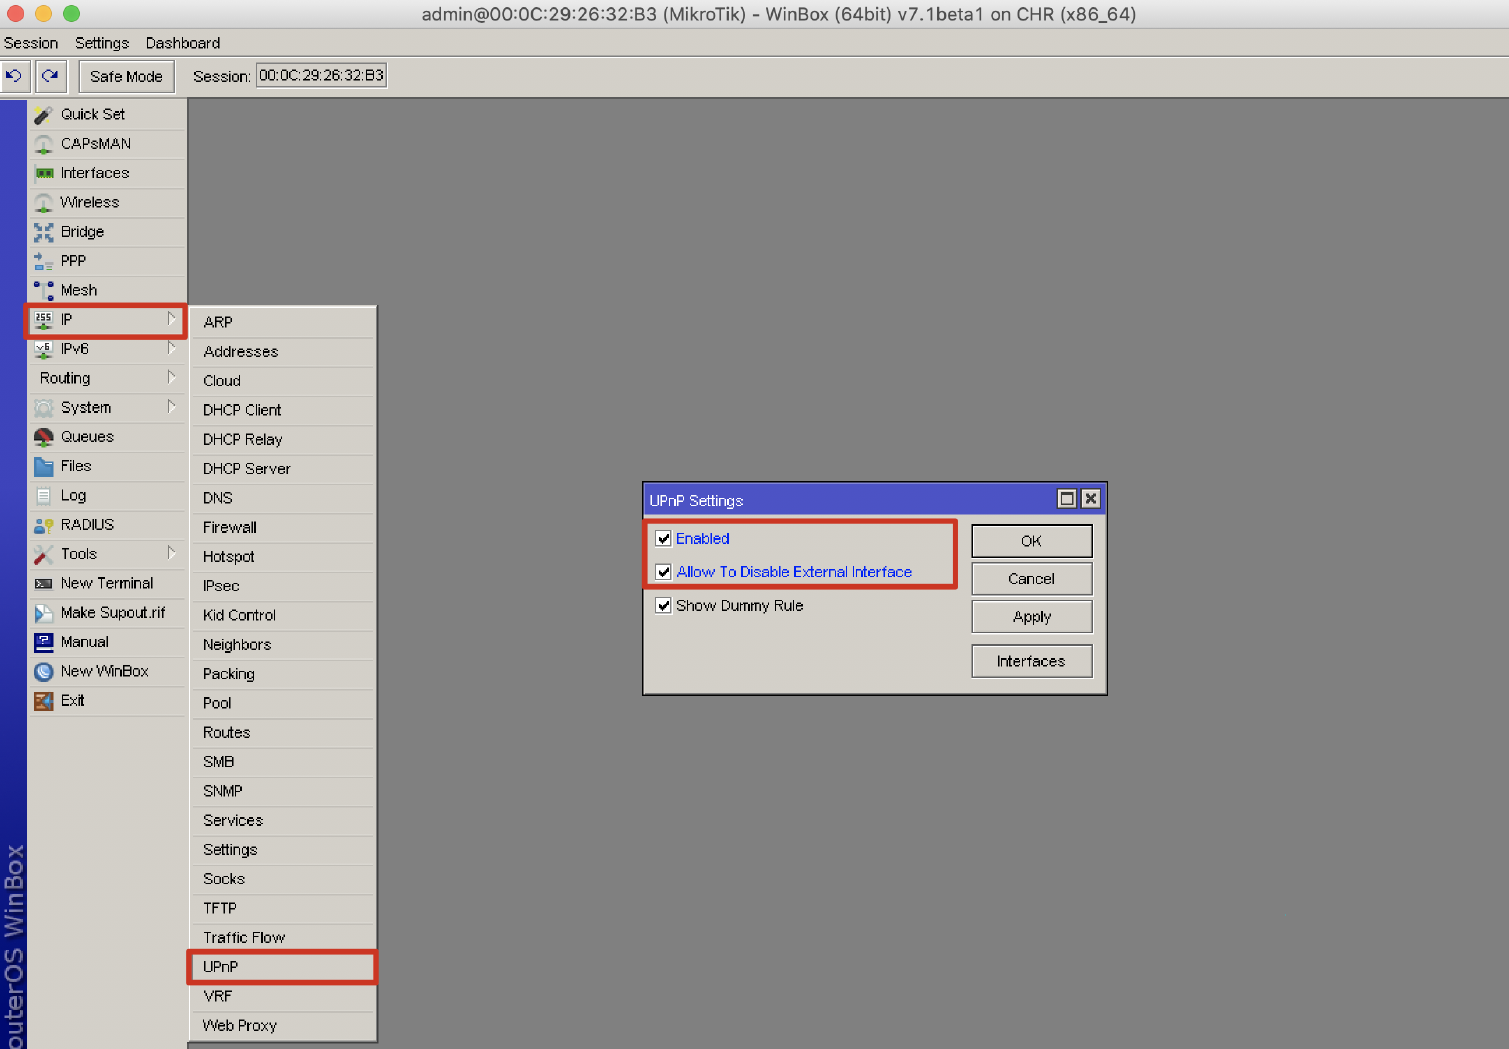Open Quick Set wand icon

43,115
